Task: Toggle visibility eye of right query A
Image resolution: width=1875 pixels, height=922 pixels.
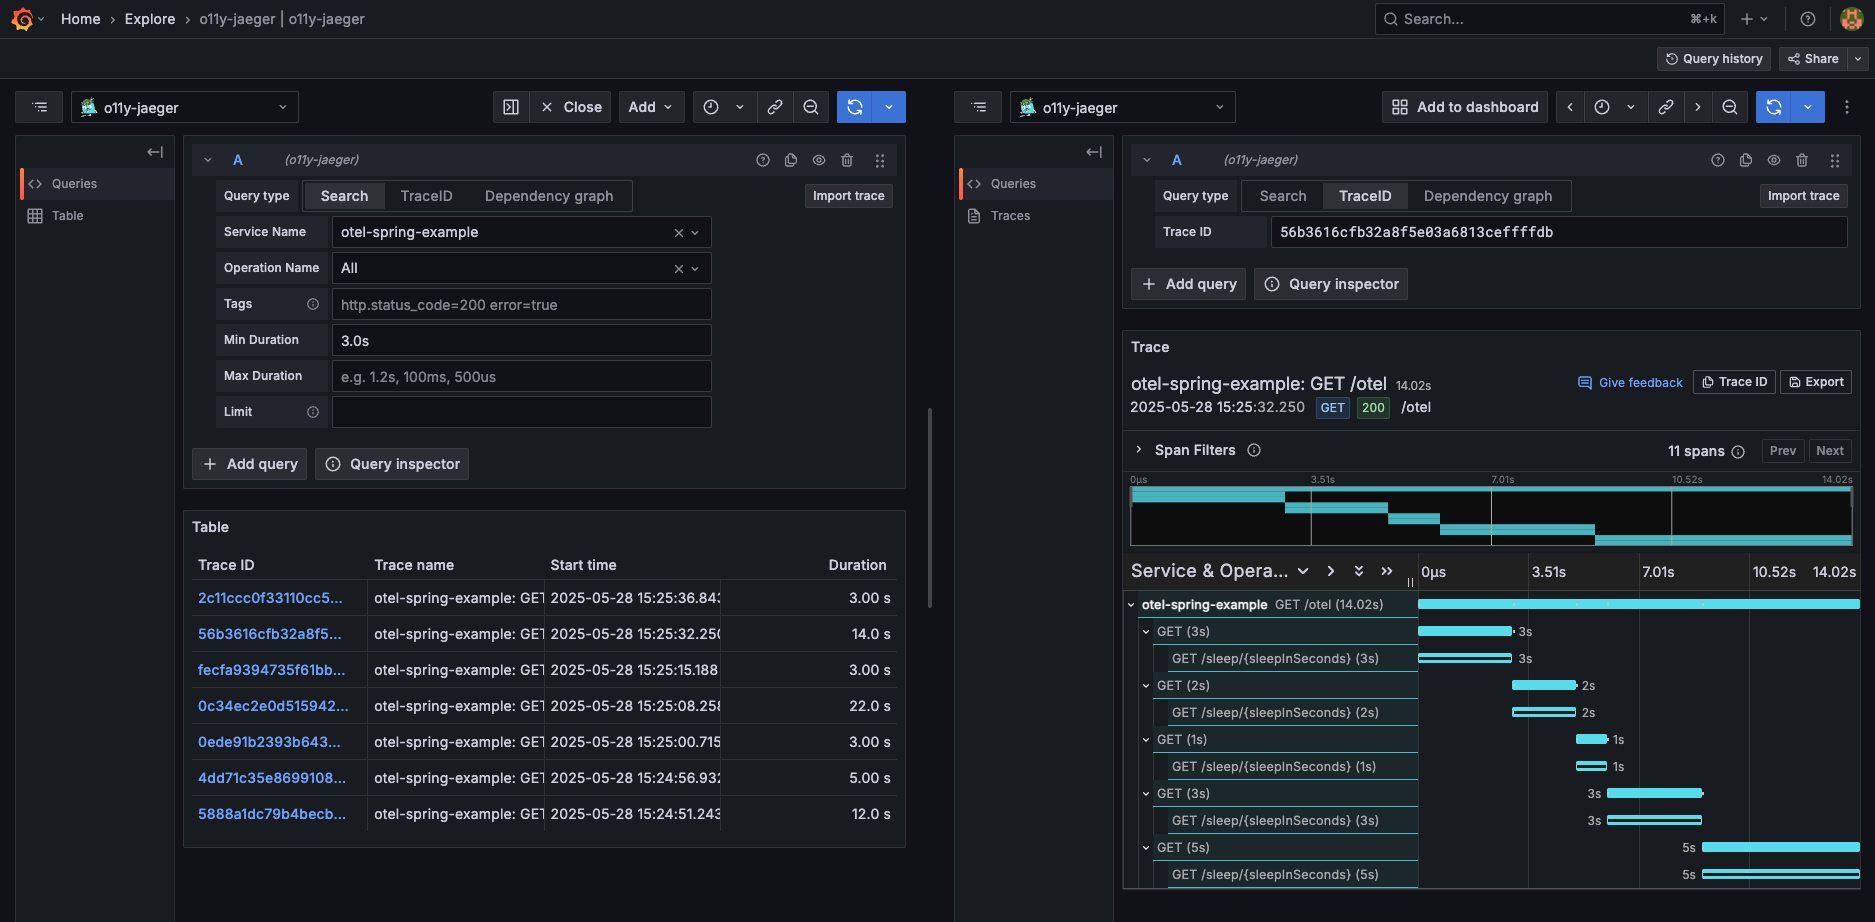Action: 1774,160
